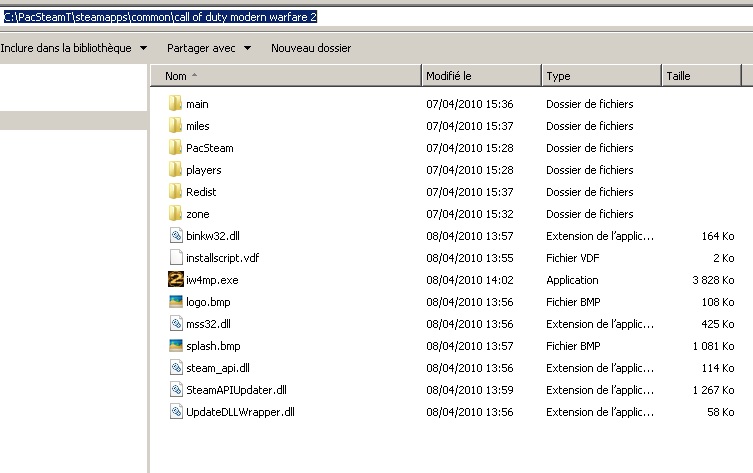Click the date 07/04/2010 15:36

coord(470,104)
